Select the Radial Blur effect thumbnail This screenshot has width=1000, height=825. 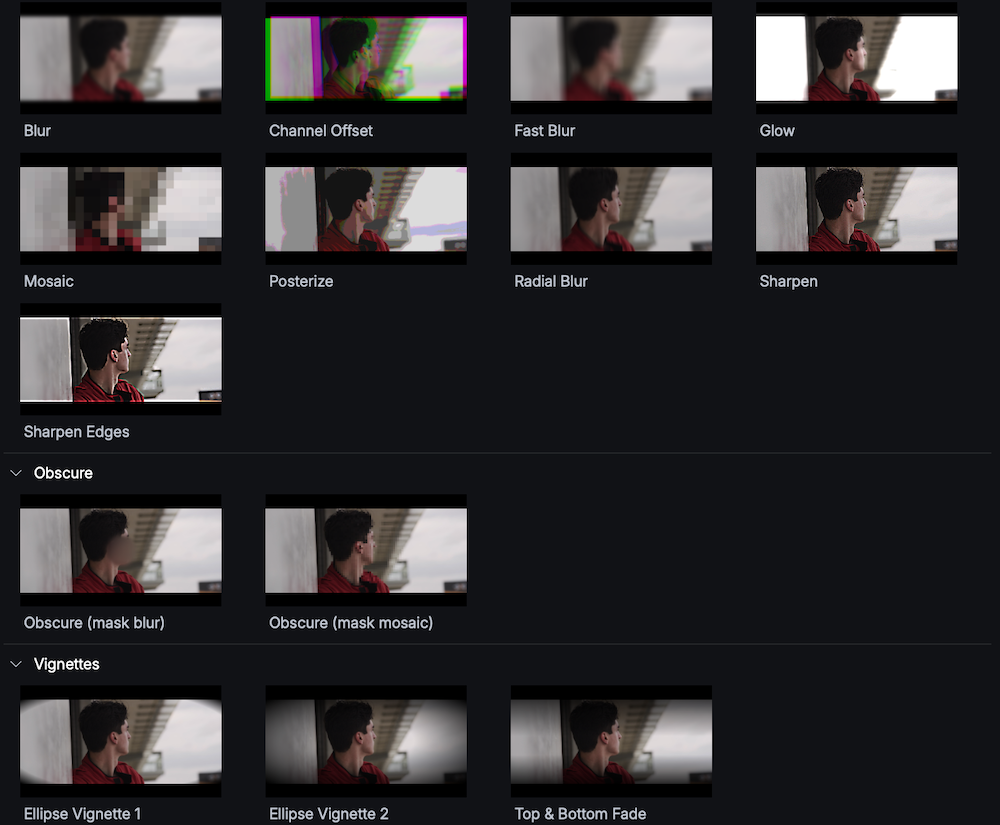coord(611,208)
